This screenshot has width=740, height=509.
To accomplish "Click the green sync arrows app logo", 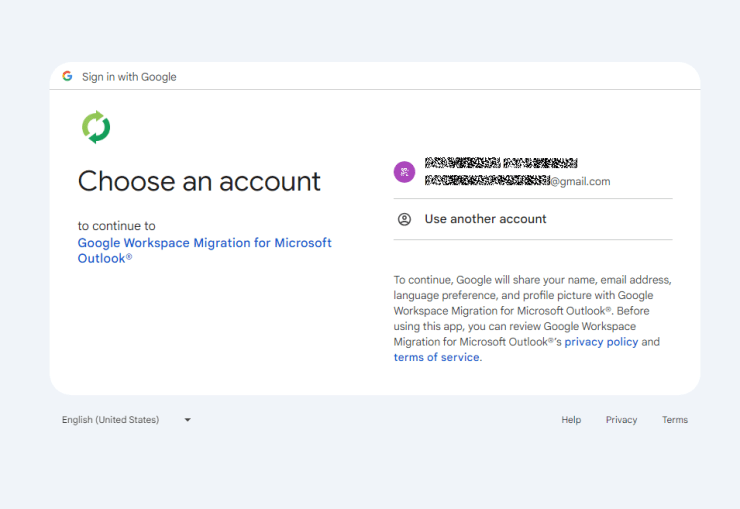I will (x=96, y=127).
